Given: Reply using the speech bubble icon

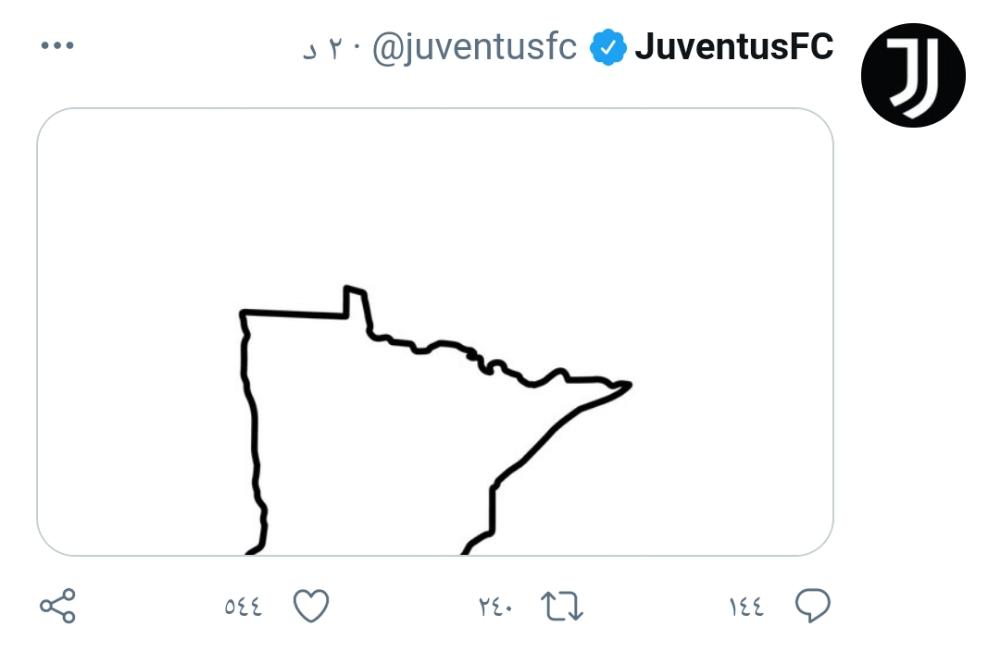Looking at the screenshot, I should coord(812,605).
